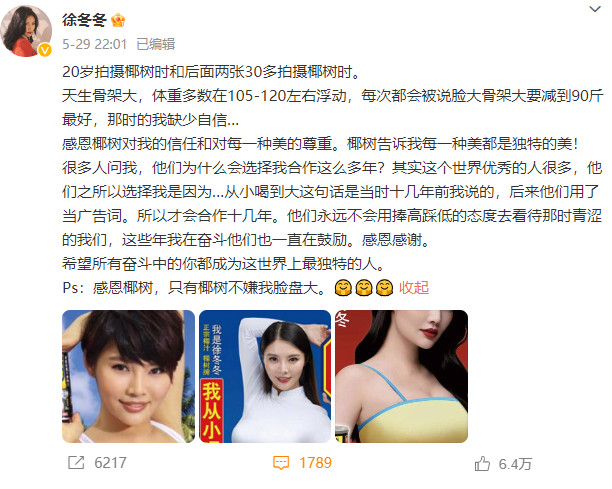This screenshot has width=612, height=489.
Task: Open the yellow top third photo thumbnail
Action: point(402,376)
